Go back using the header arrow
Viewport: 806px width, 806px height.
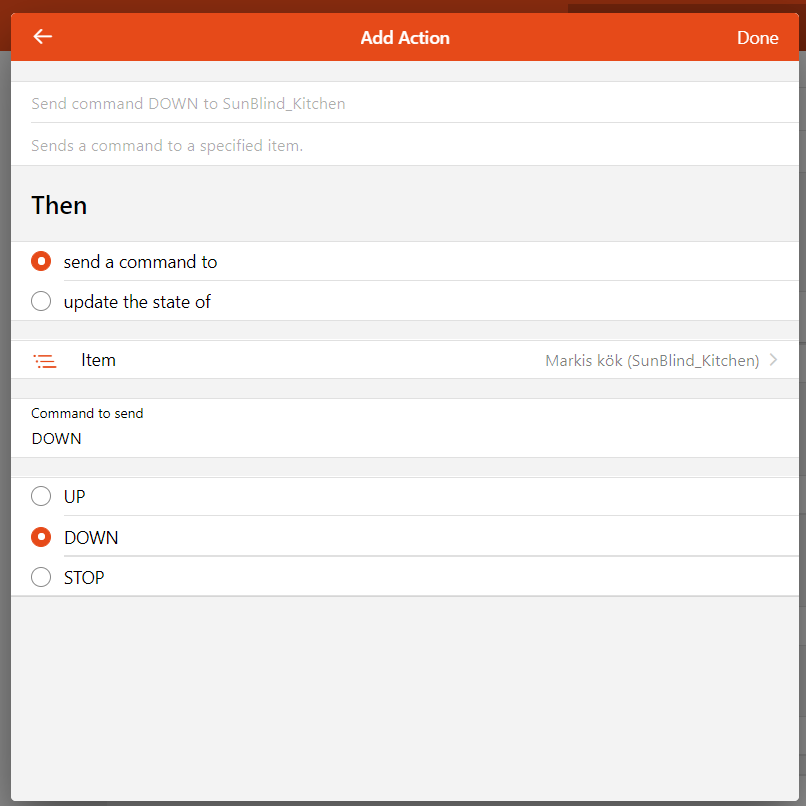pos(42,37)
